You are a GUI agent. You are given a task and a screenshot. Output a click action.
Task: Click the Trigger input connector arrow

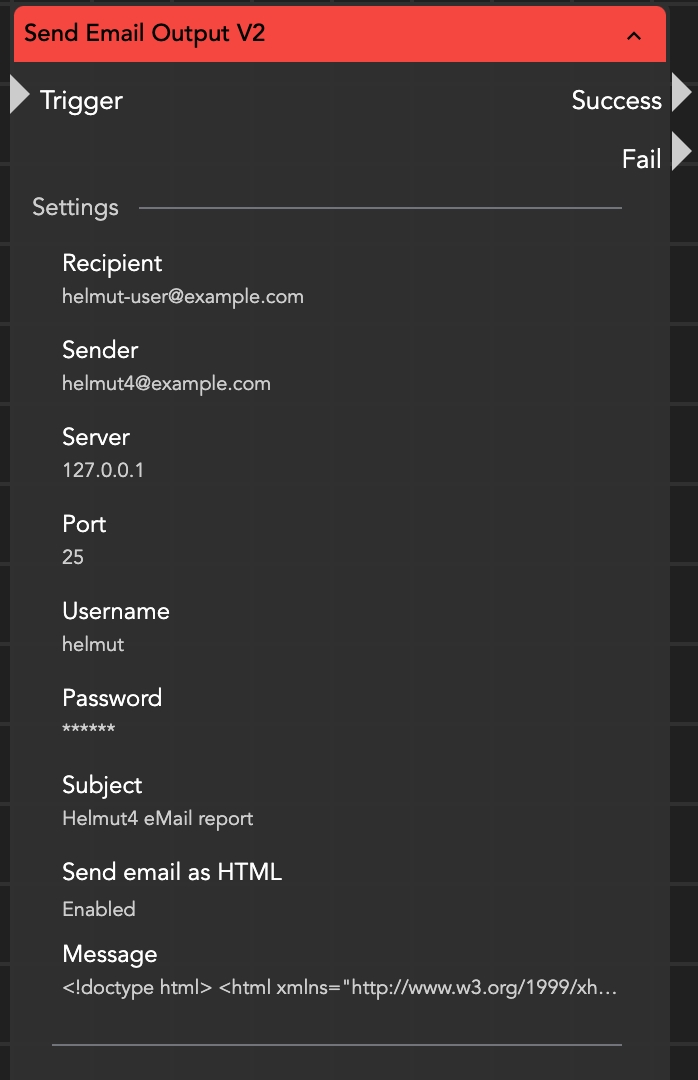point(19,95)
